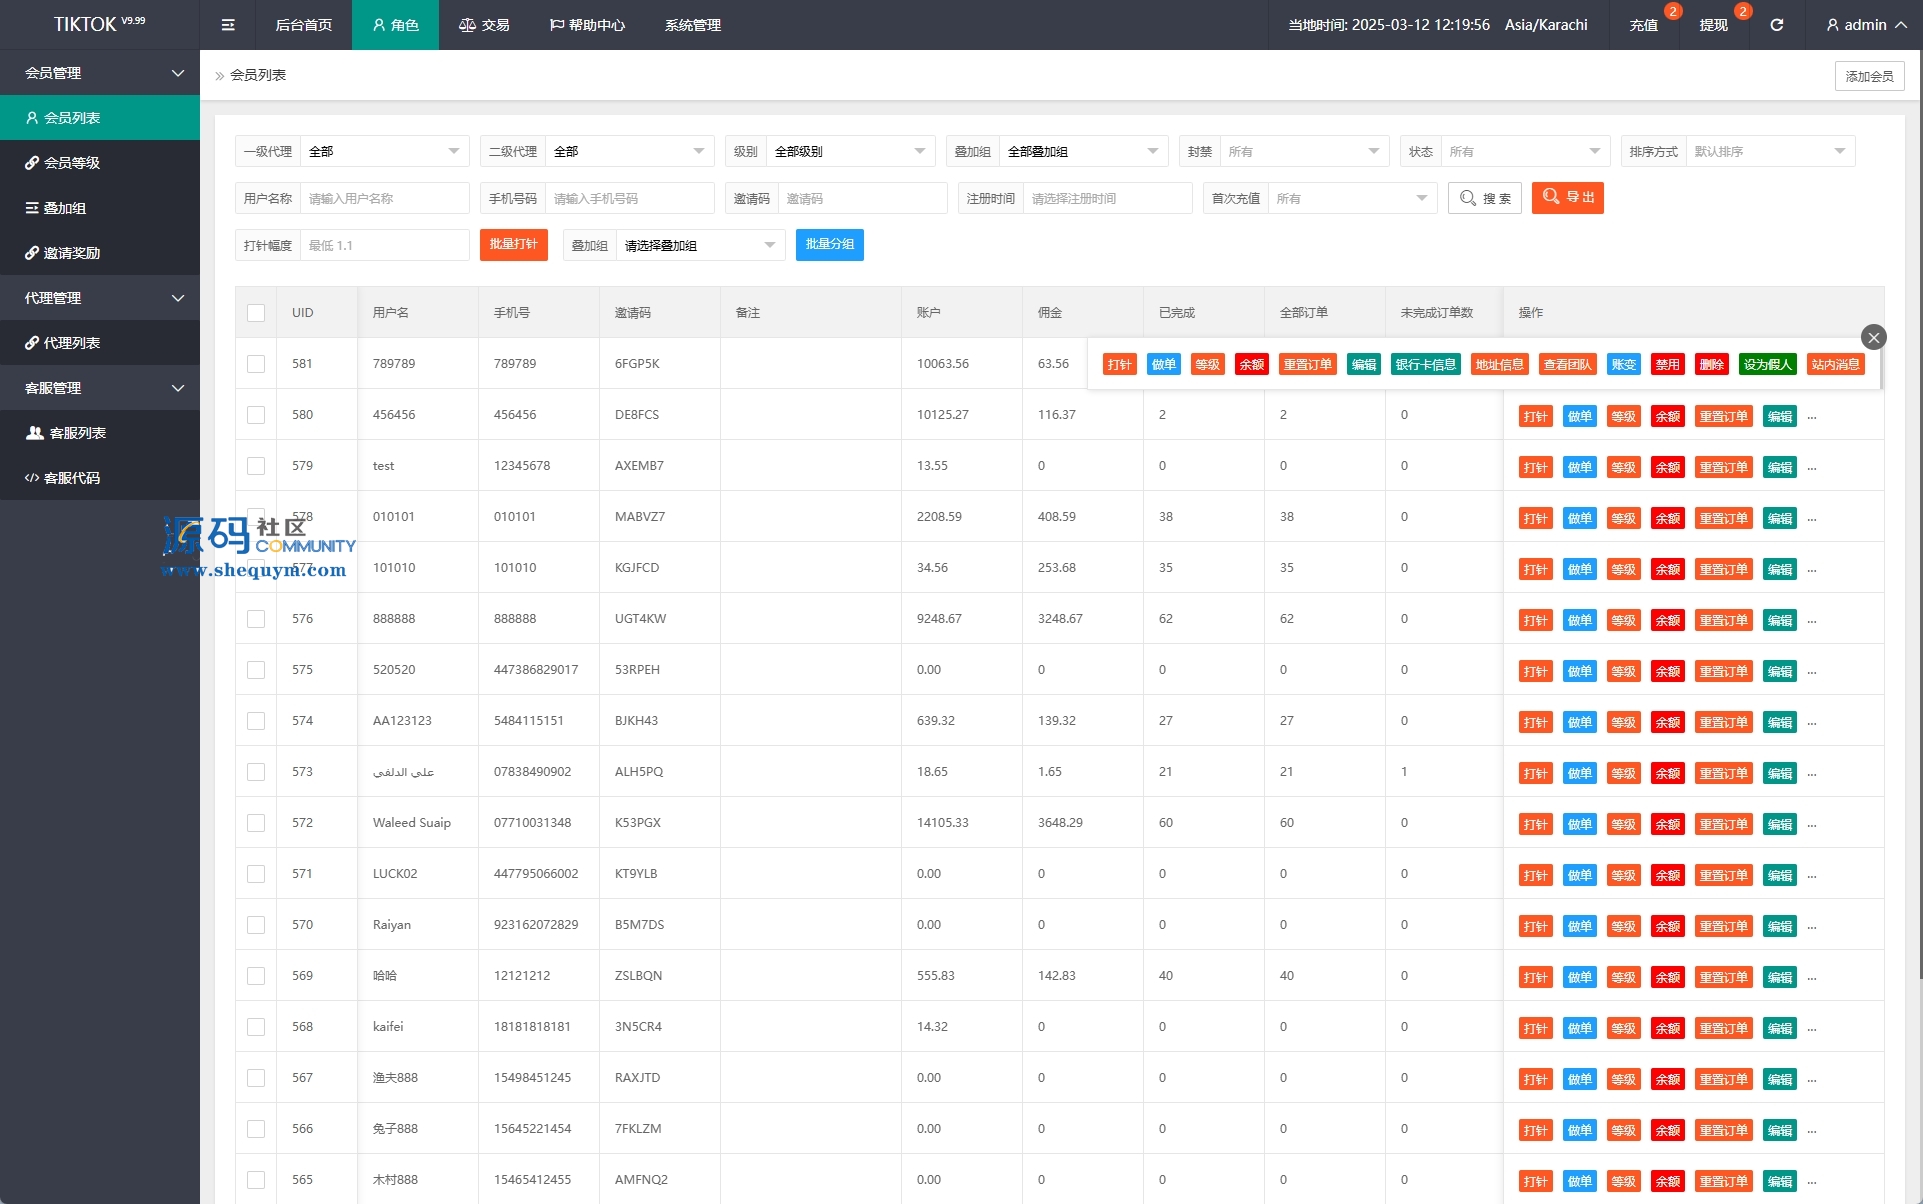
Task: Open the 首次充值 dropdown
Action: click(x=1352, y=198)
